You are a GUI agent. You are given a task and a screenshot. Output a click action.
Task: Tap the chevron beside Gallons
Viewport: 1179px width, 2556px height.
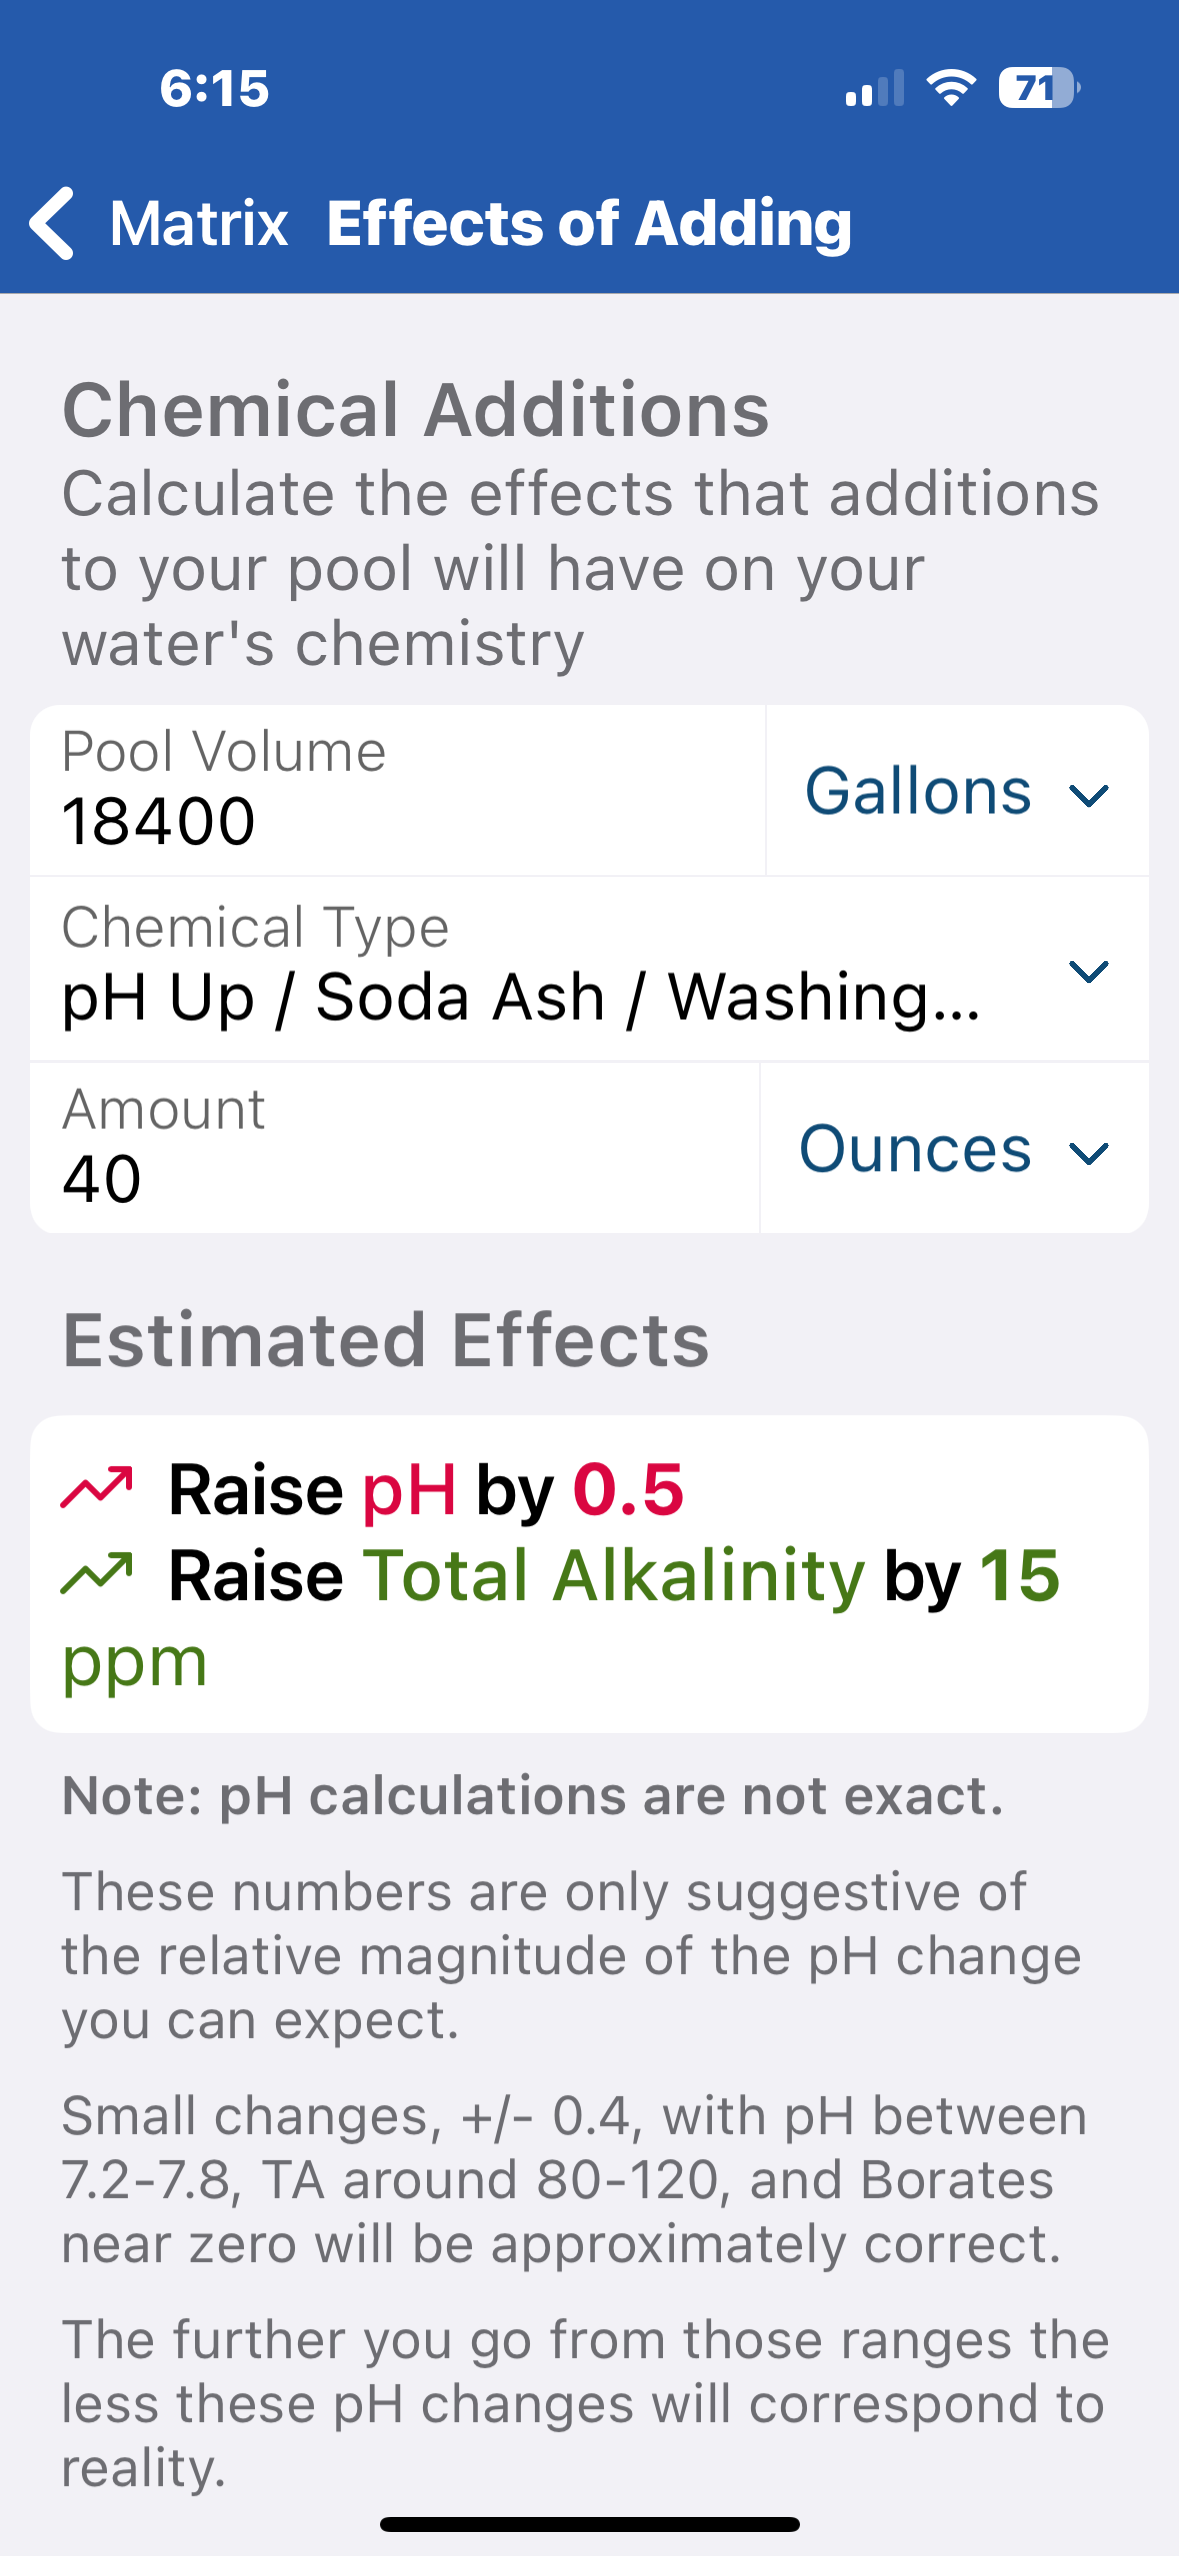coord(1088,795)
